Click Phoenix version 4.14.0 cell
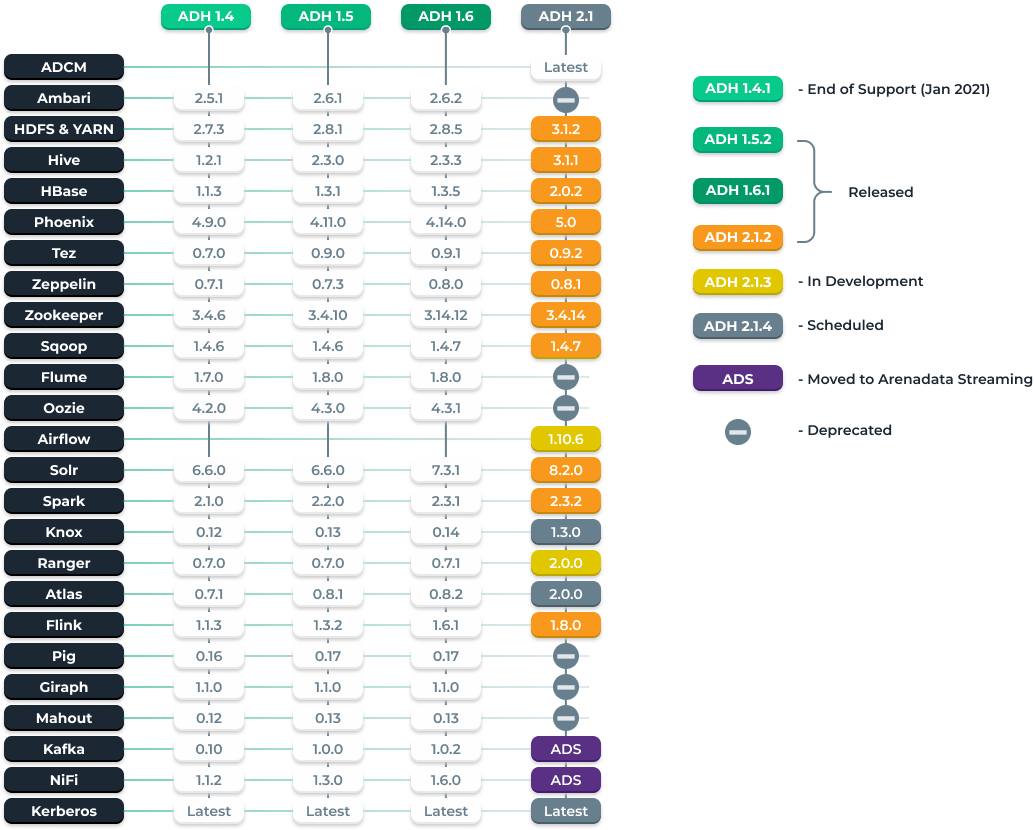This screenshot has width=1034, height=830. pyautogui.click(x=446, y=222)
